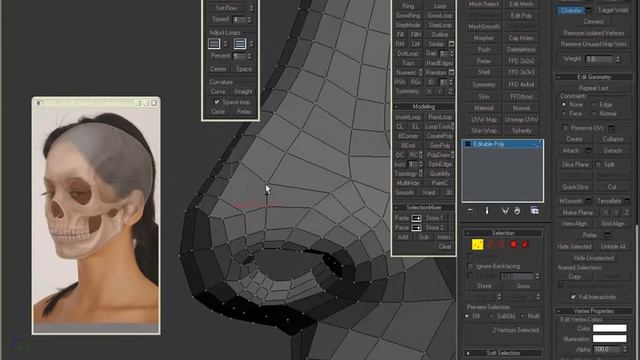Expand the Soft Selection rollout
Image resolution: width=640 pixels, height=360 pixels.
pos(503,353)
